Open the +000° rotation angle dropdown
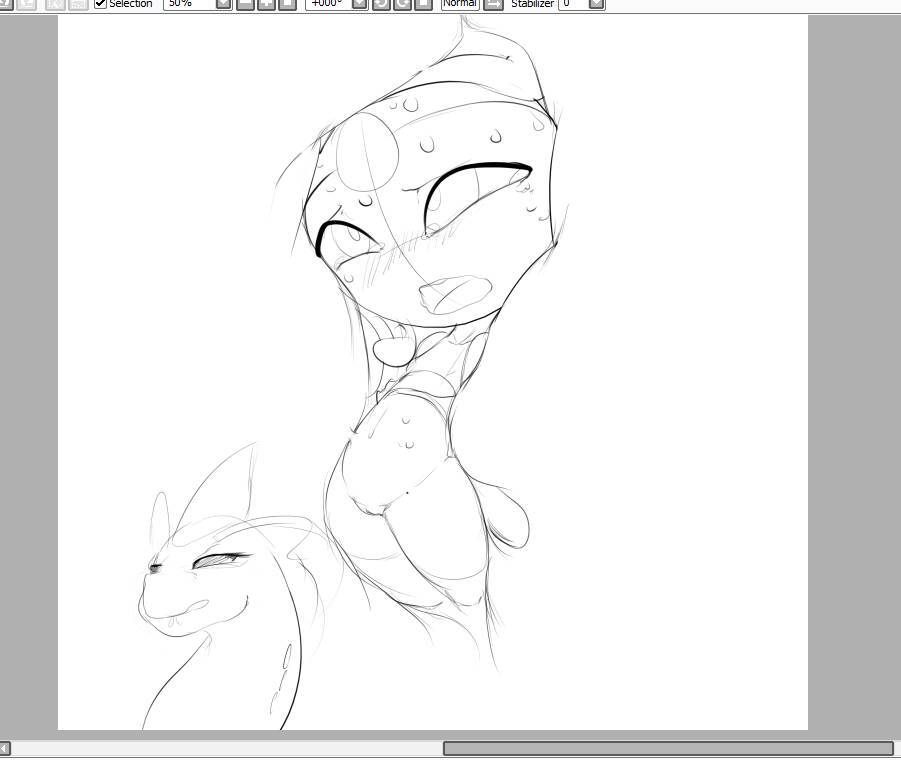This screenshot has height=760, width=901. (360, 4)
